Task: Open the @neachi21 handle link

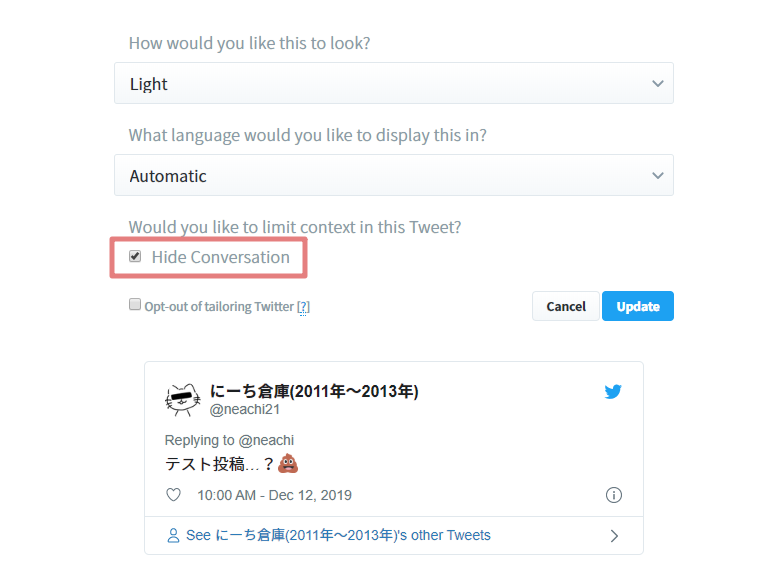Action: tap(245, 409)
